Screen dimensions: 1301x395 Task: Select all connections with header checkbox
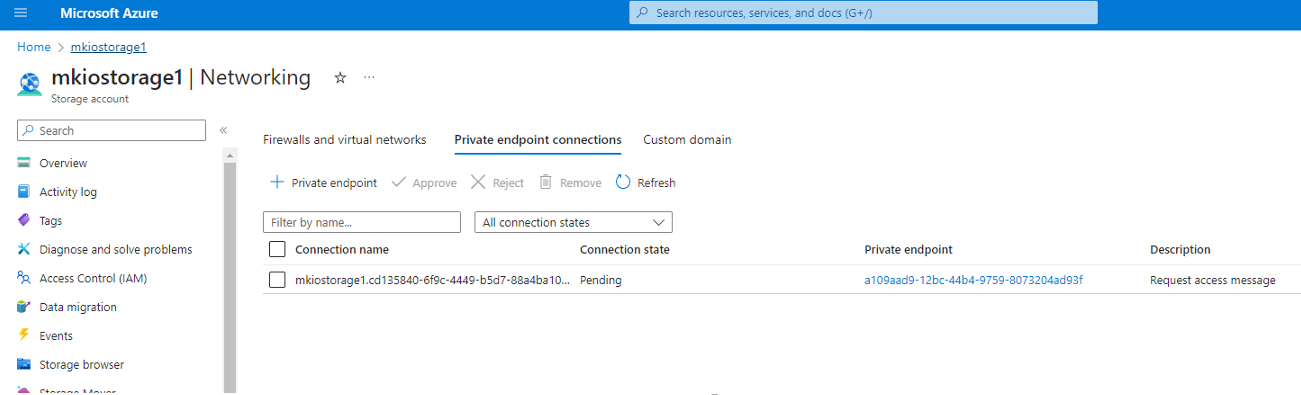pyautogui.click(x=278, y=249)
